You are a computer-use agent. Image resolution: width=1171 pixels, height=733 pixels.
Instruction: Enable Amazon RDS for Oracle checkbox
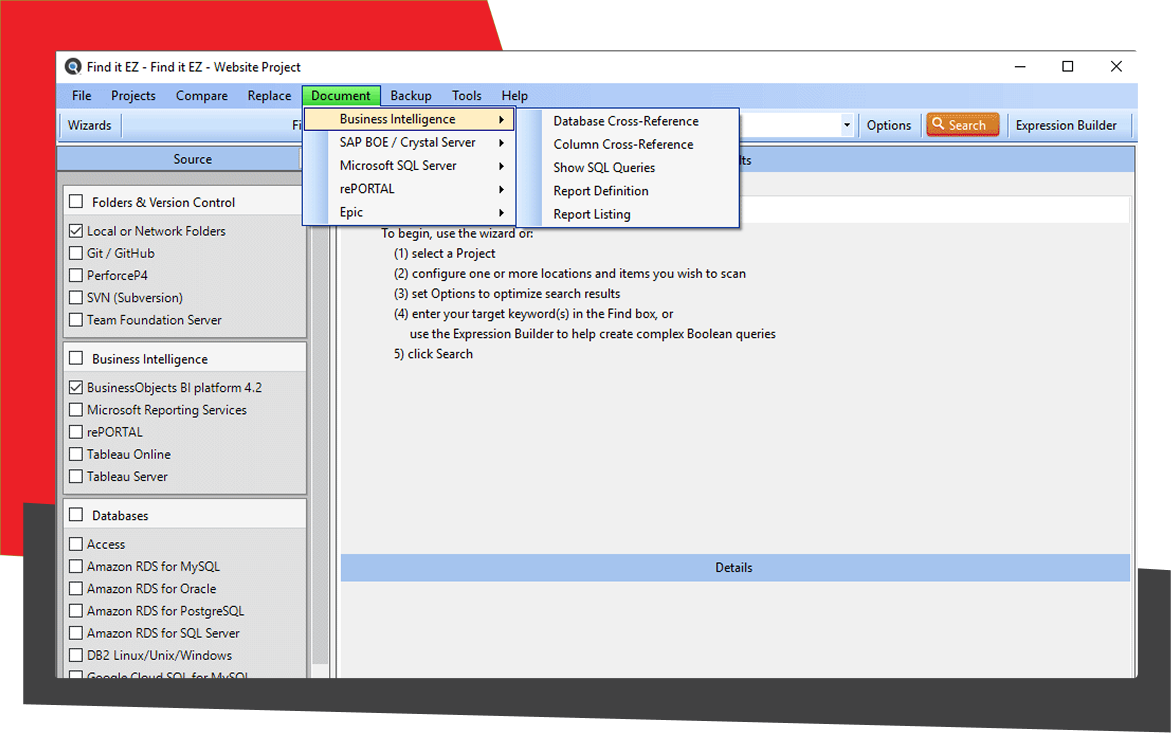pos(76,588)
